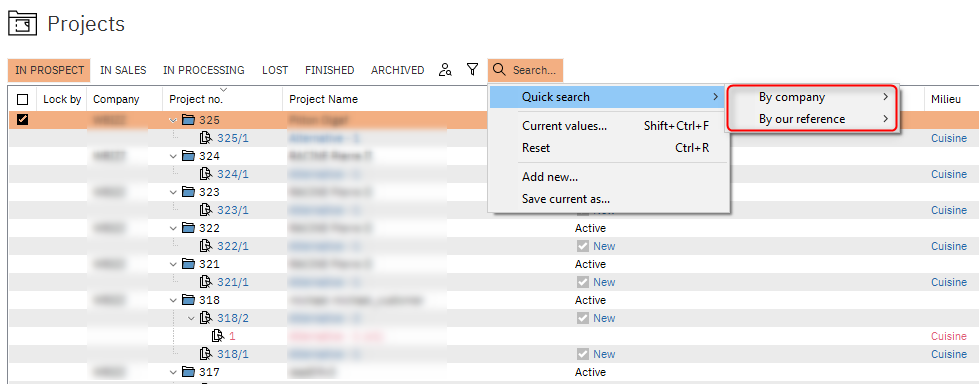The width and height of the screenshot is (979, 384).
Task: Click the document icon next to 323/1
Action: (205, 210)
